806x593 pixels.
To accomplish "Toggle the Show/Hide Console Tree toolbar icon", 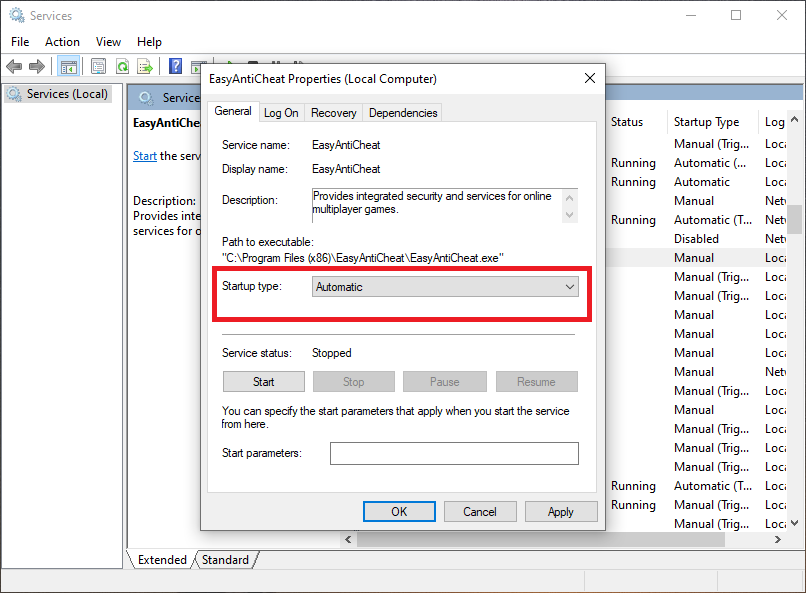I will [x=68, y=66].
